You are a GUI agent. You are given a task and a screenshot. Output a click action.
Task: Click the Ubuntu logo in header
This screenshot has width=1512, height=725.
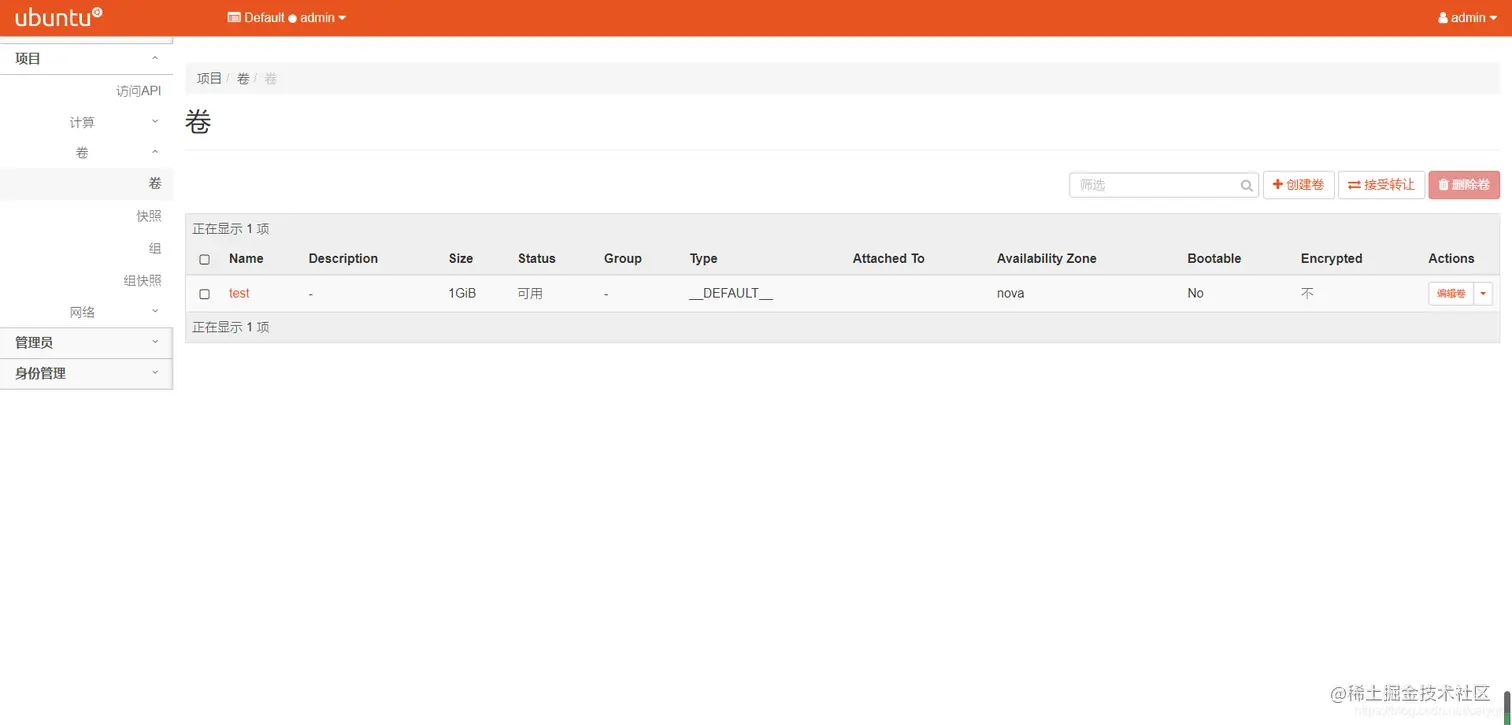tap(58, 17)
